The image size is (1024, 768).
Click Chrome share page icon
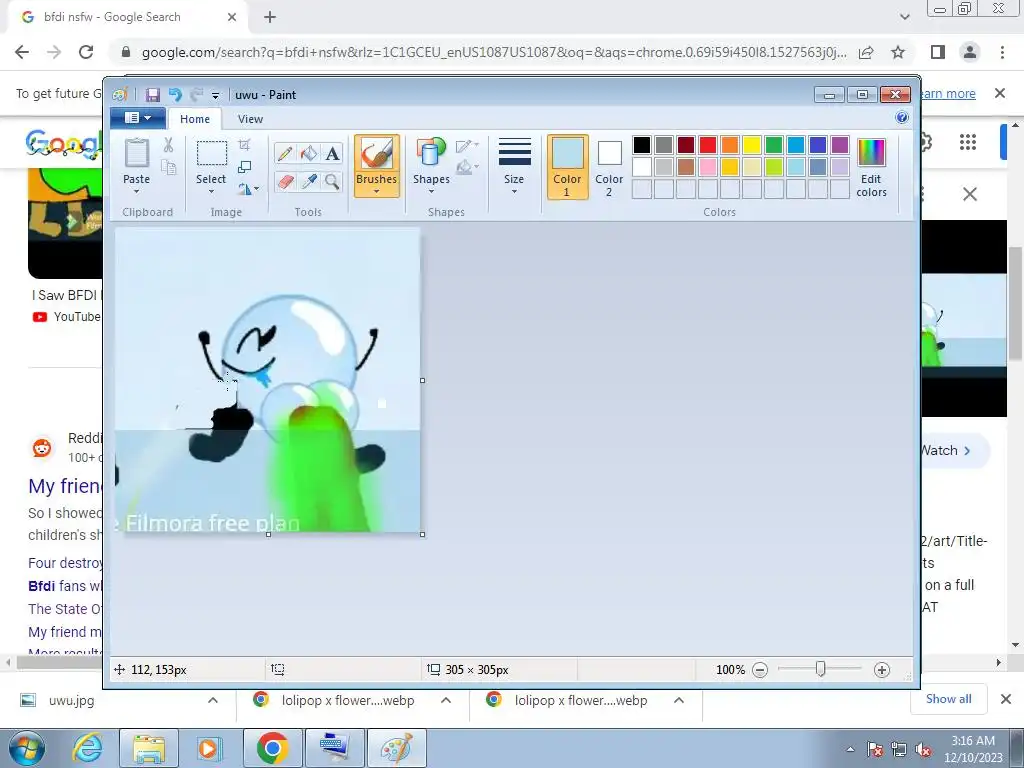866,52
